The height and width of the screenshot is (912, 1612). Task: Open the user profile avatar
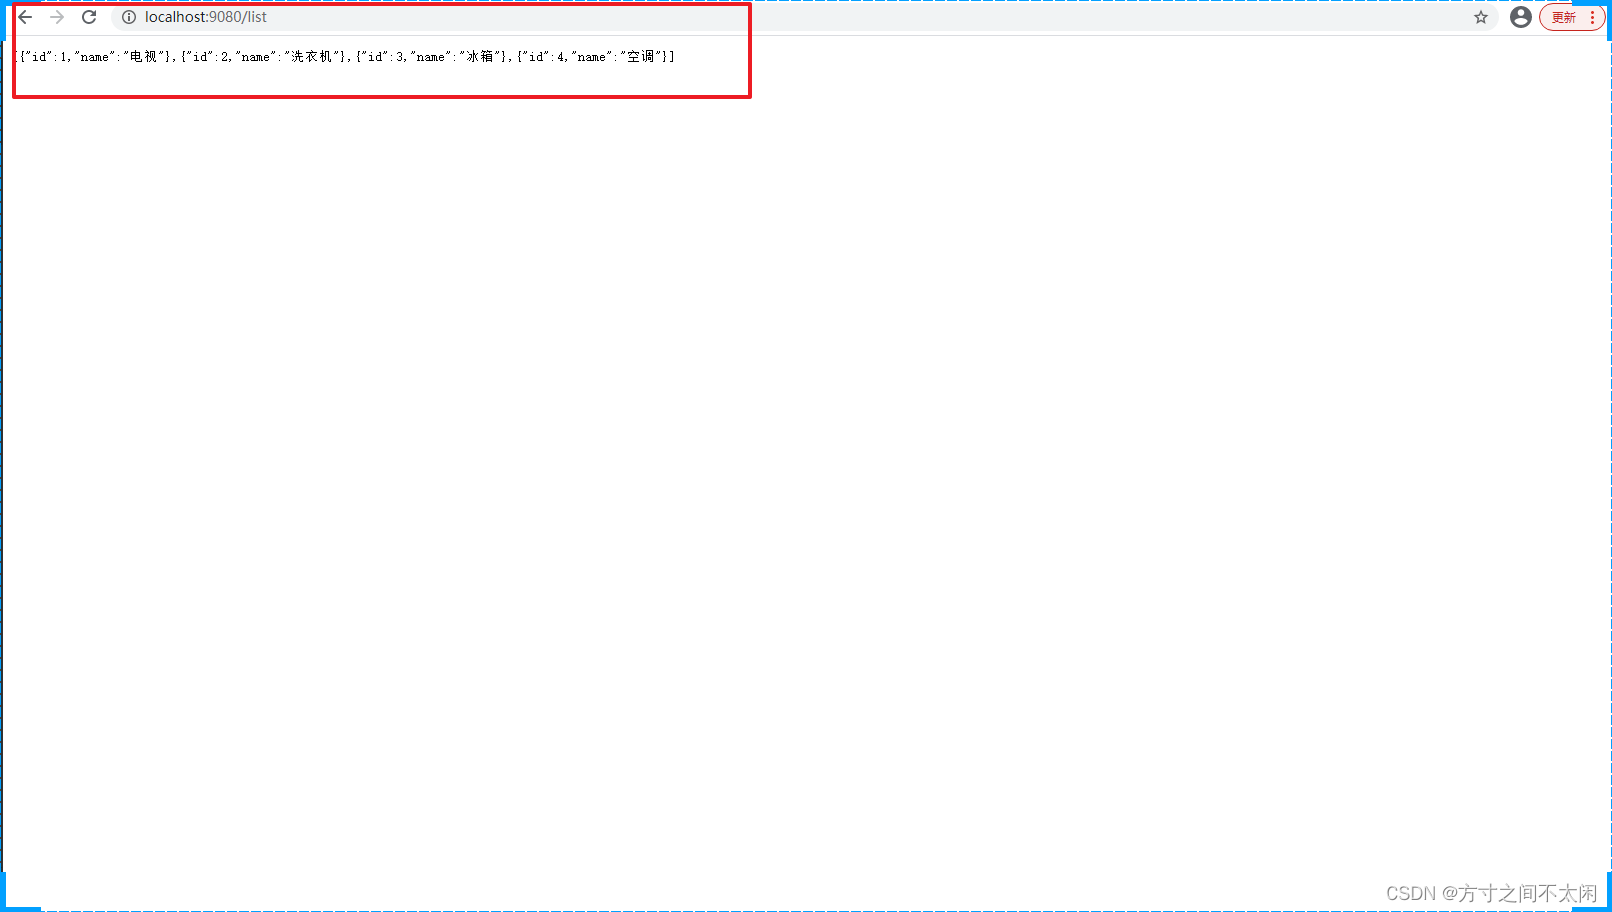coord(1521,17)
